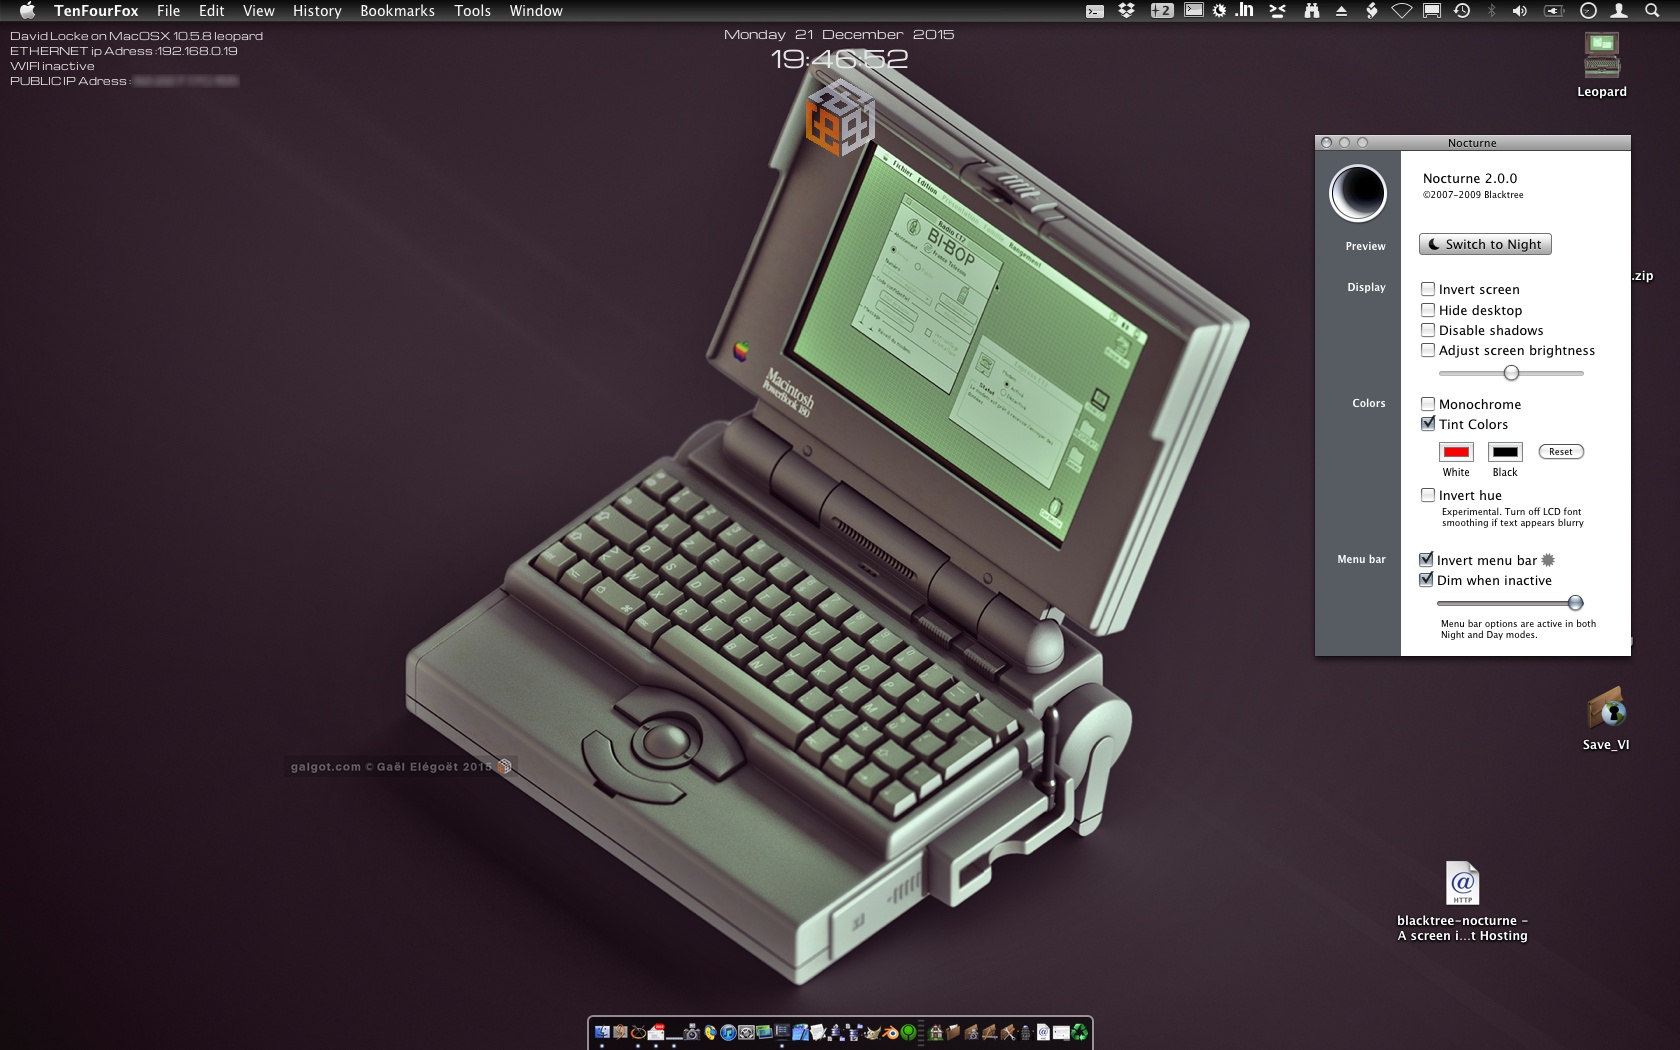The image size is (1680, 1050).
Task: Click the red White tint color swatch
Action: pos(1456,452)
